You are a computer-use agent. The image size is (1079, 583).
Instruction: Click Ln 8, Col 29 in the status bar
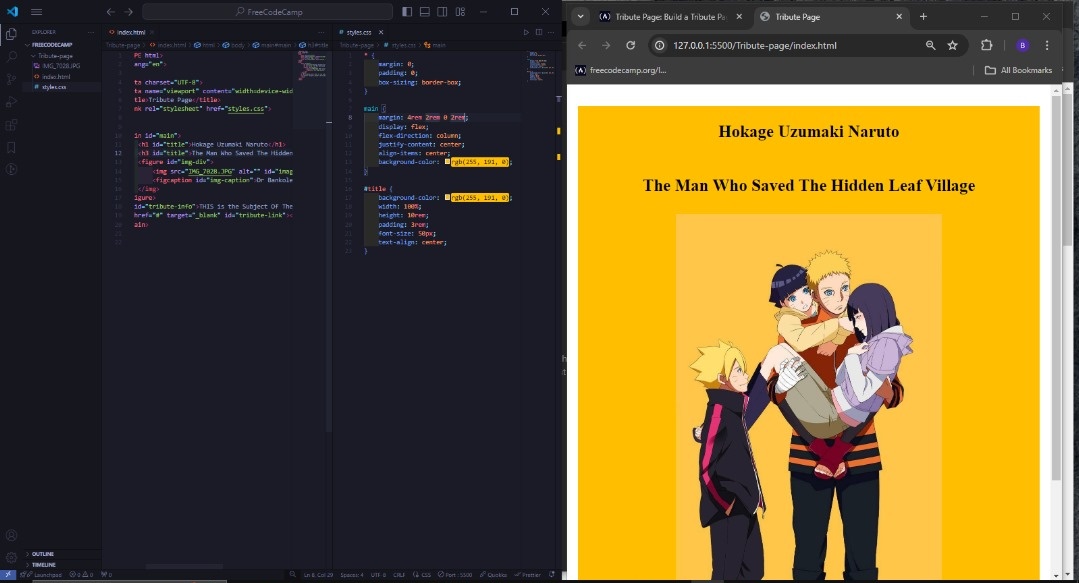pos(318,575)
